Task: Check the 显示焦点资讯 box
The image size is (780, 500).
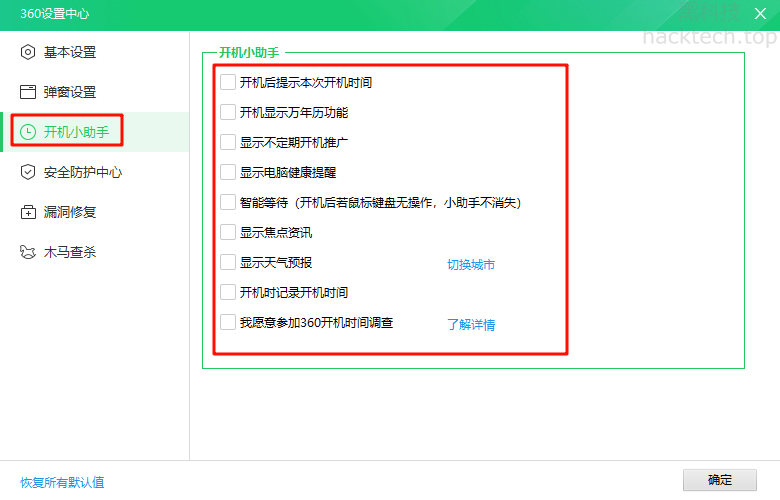Action: click(x=228, y=232)
